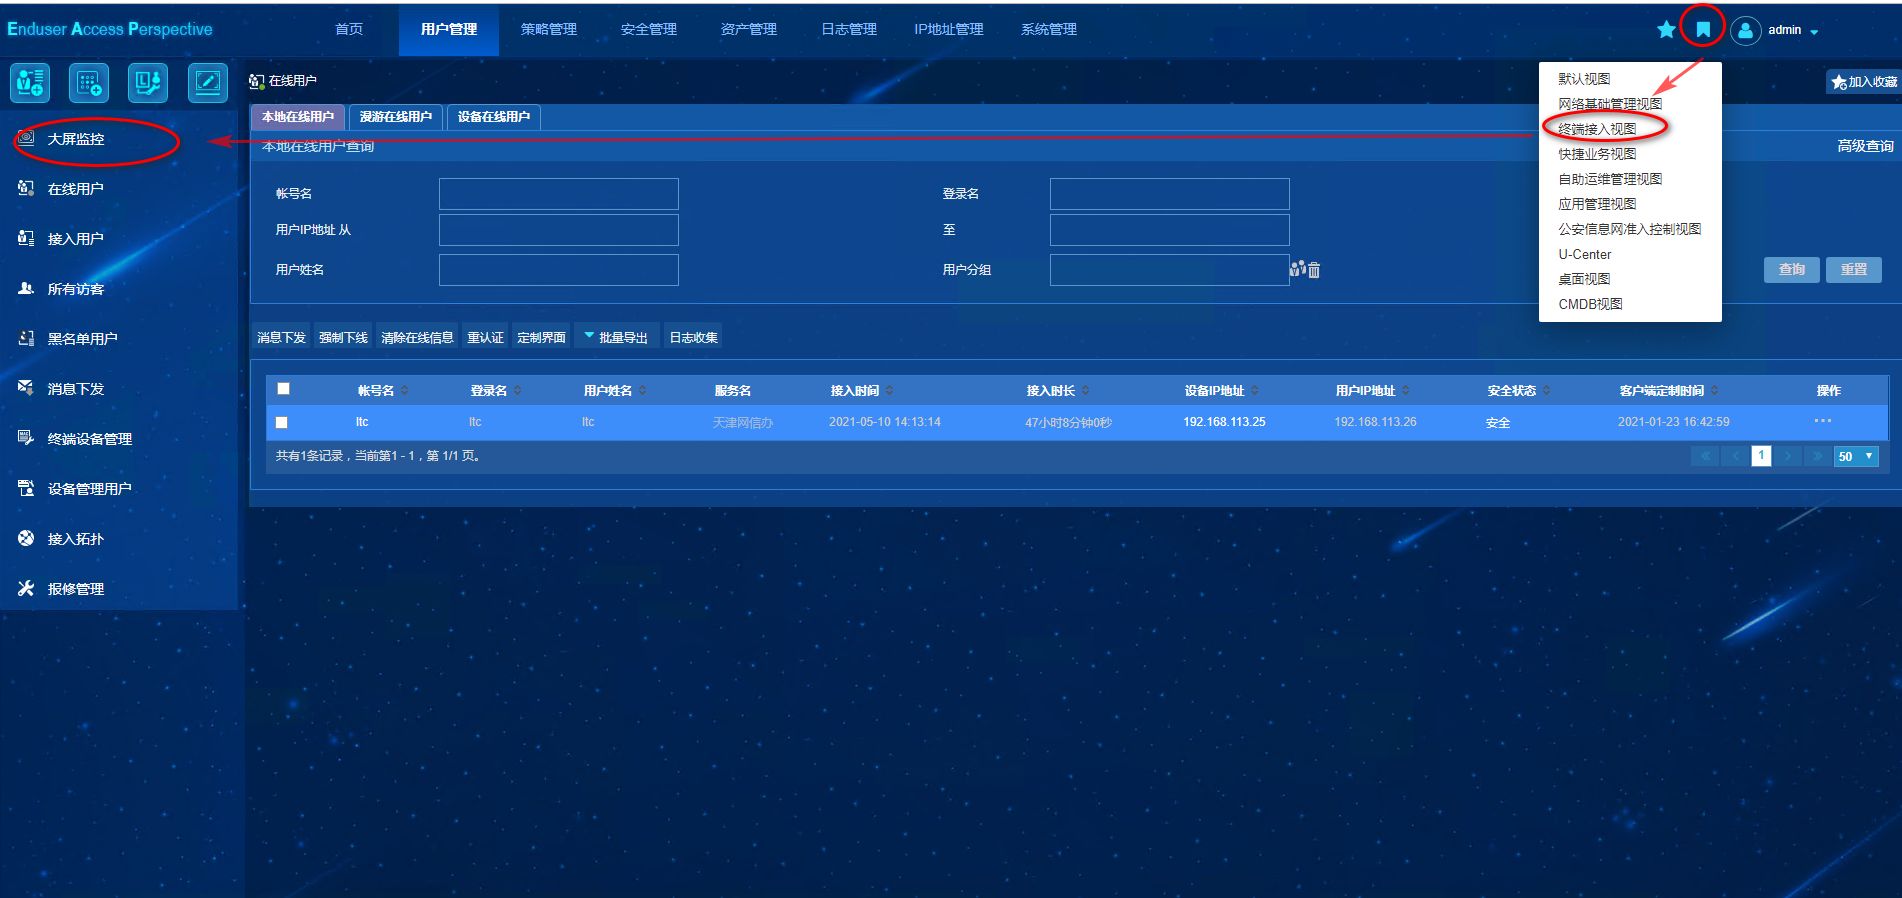The image size is (1902, 898).
Task: Open 消息下发 envelope icon in the sidebar
Action: (27, 388)
